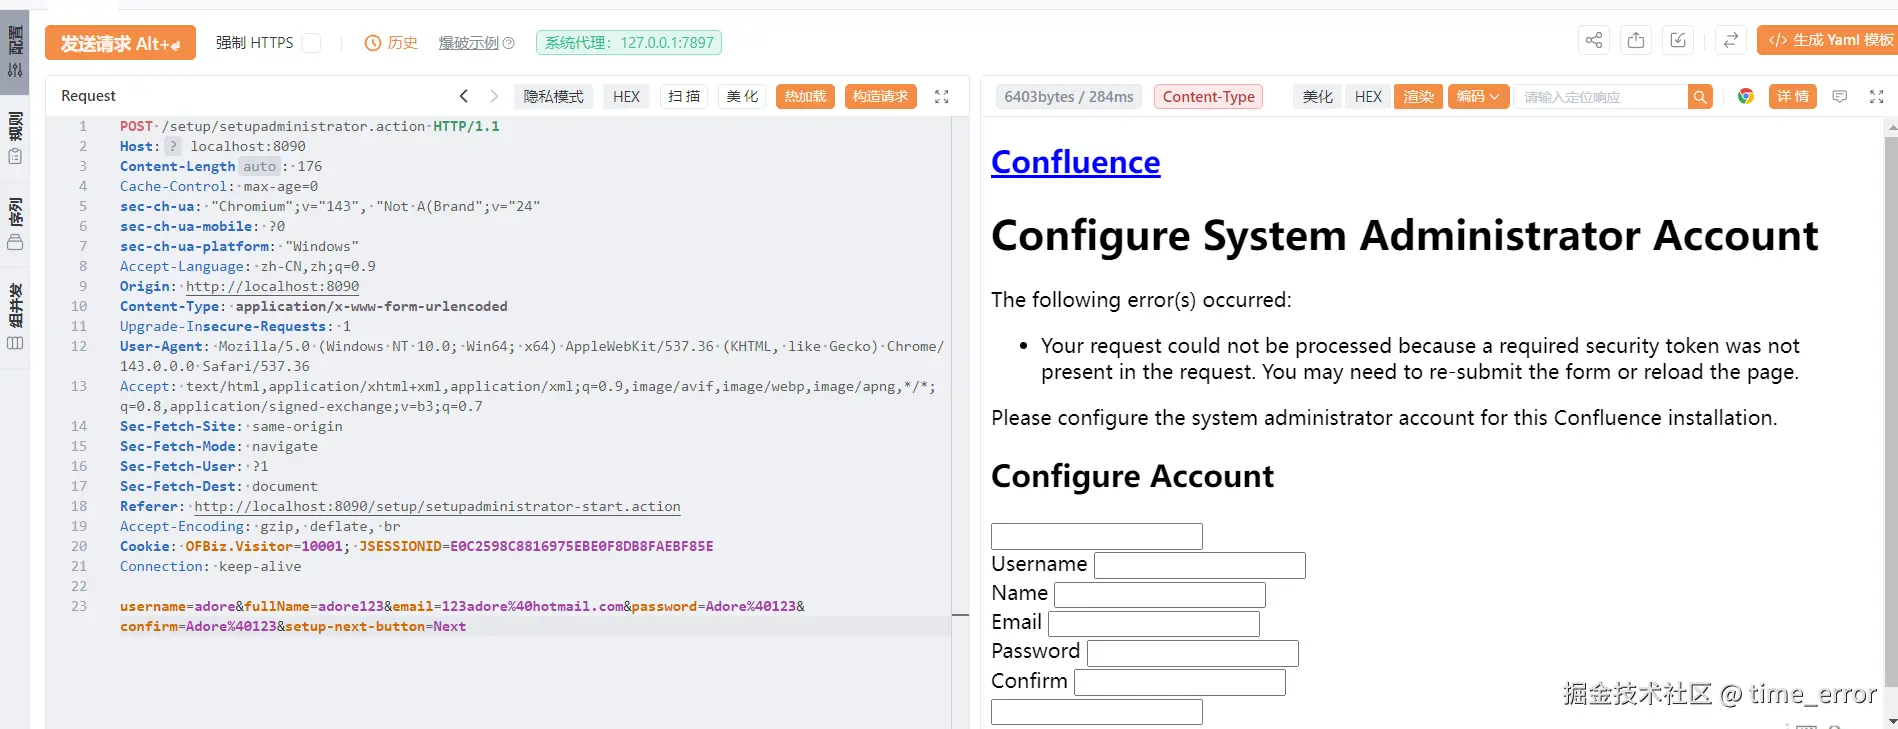Enable the 强制 HTTPS checkbox
Viewport: 1898px width, 729px height.
click(311, 43)
